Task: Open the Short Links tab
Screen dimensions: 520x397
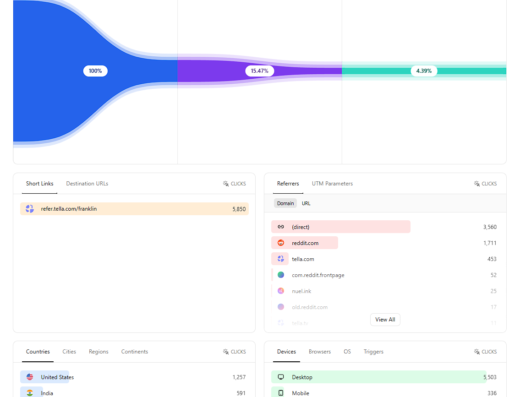Action: [39, 184]
